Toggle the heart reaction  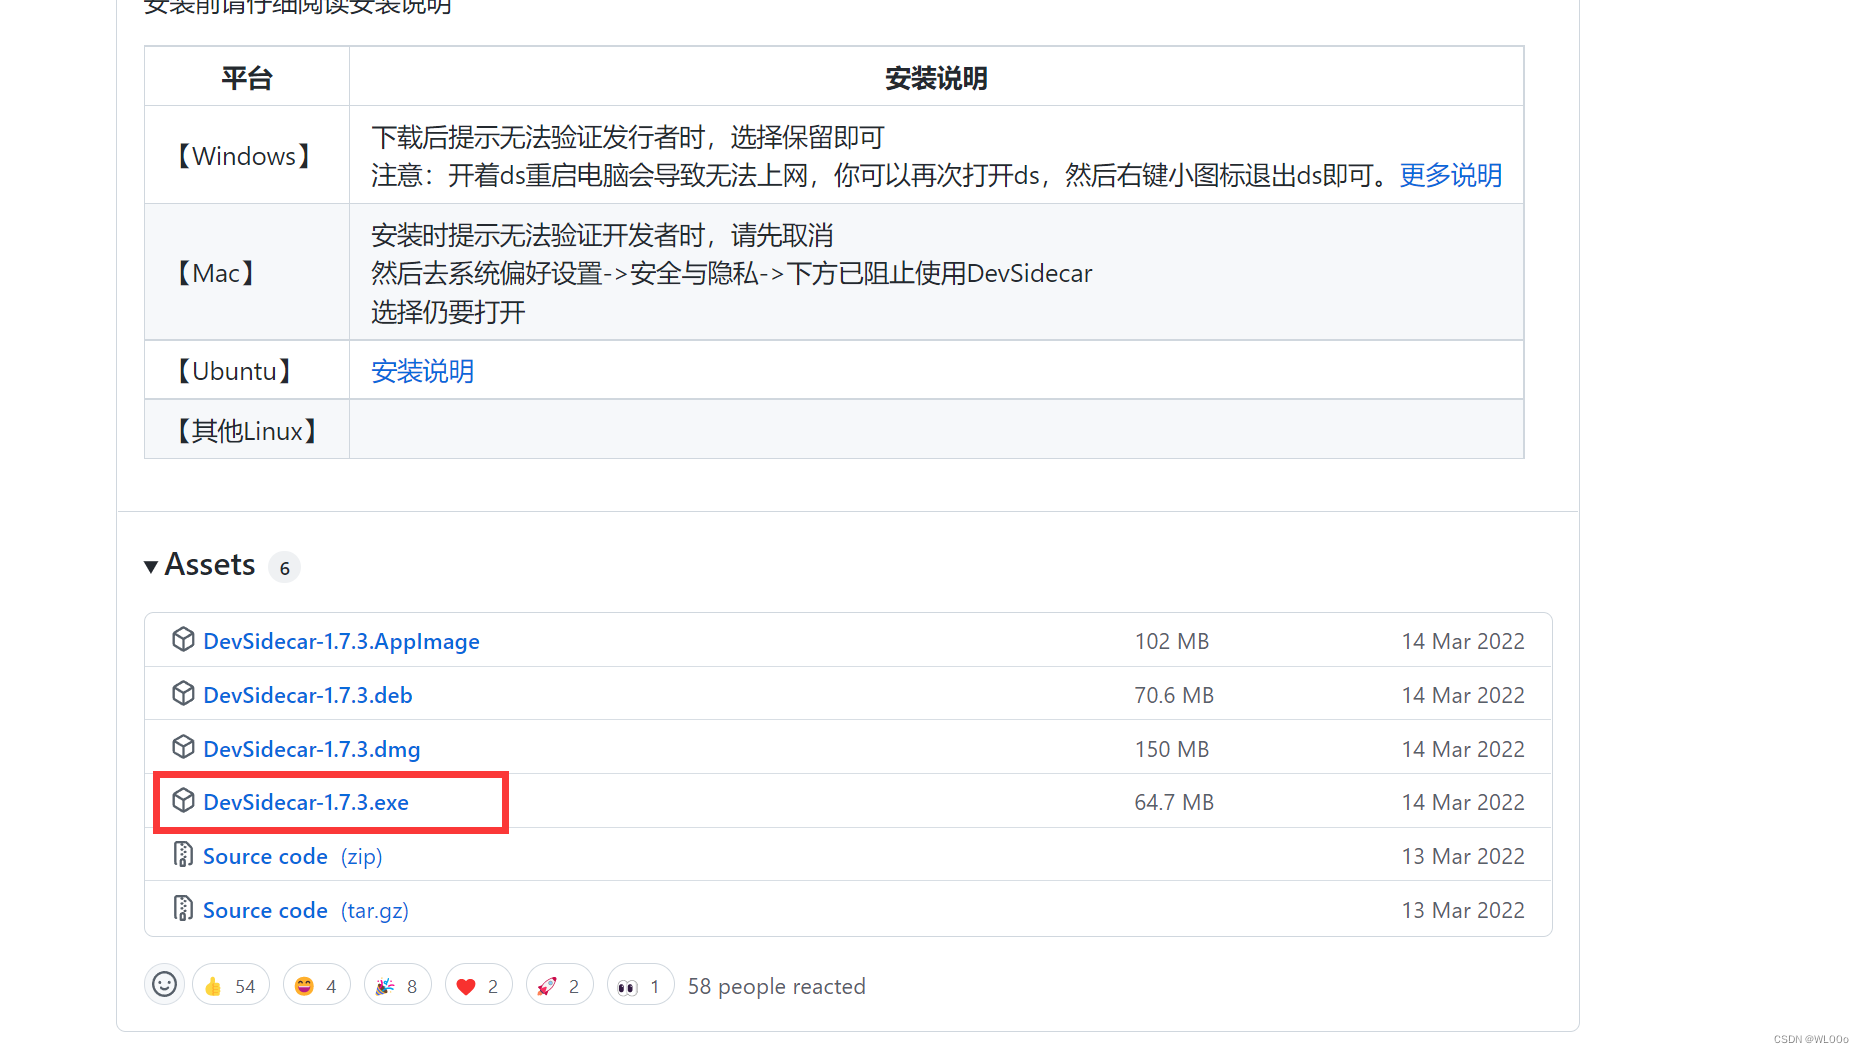[478, 985]
